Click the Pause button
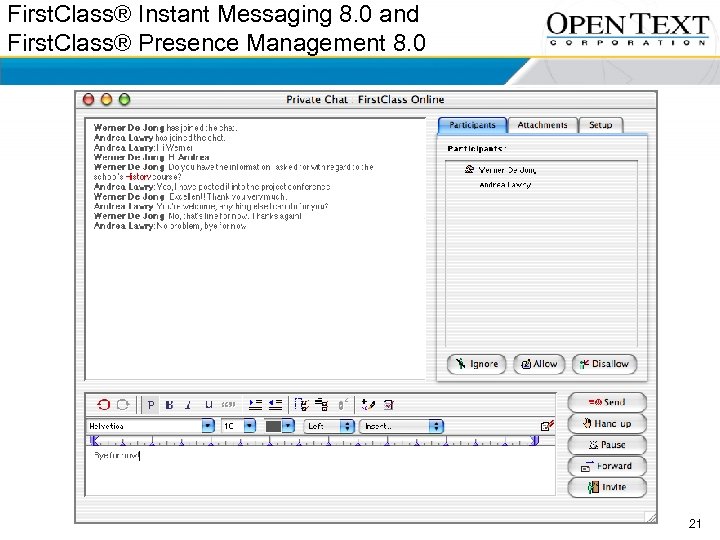Image resolution: width=720 pixels, height=540 pixels. [607, 444]
